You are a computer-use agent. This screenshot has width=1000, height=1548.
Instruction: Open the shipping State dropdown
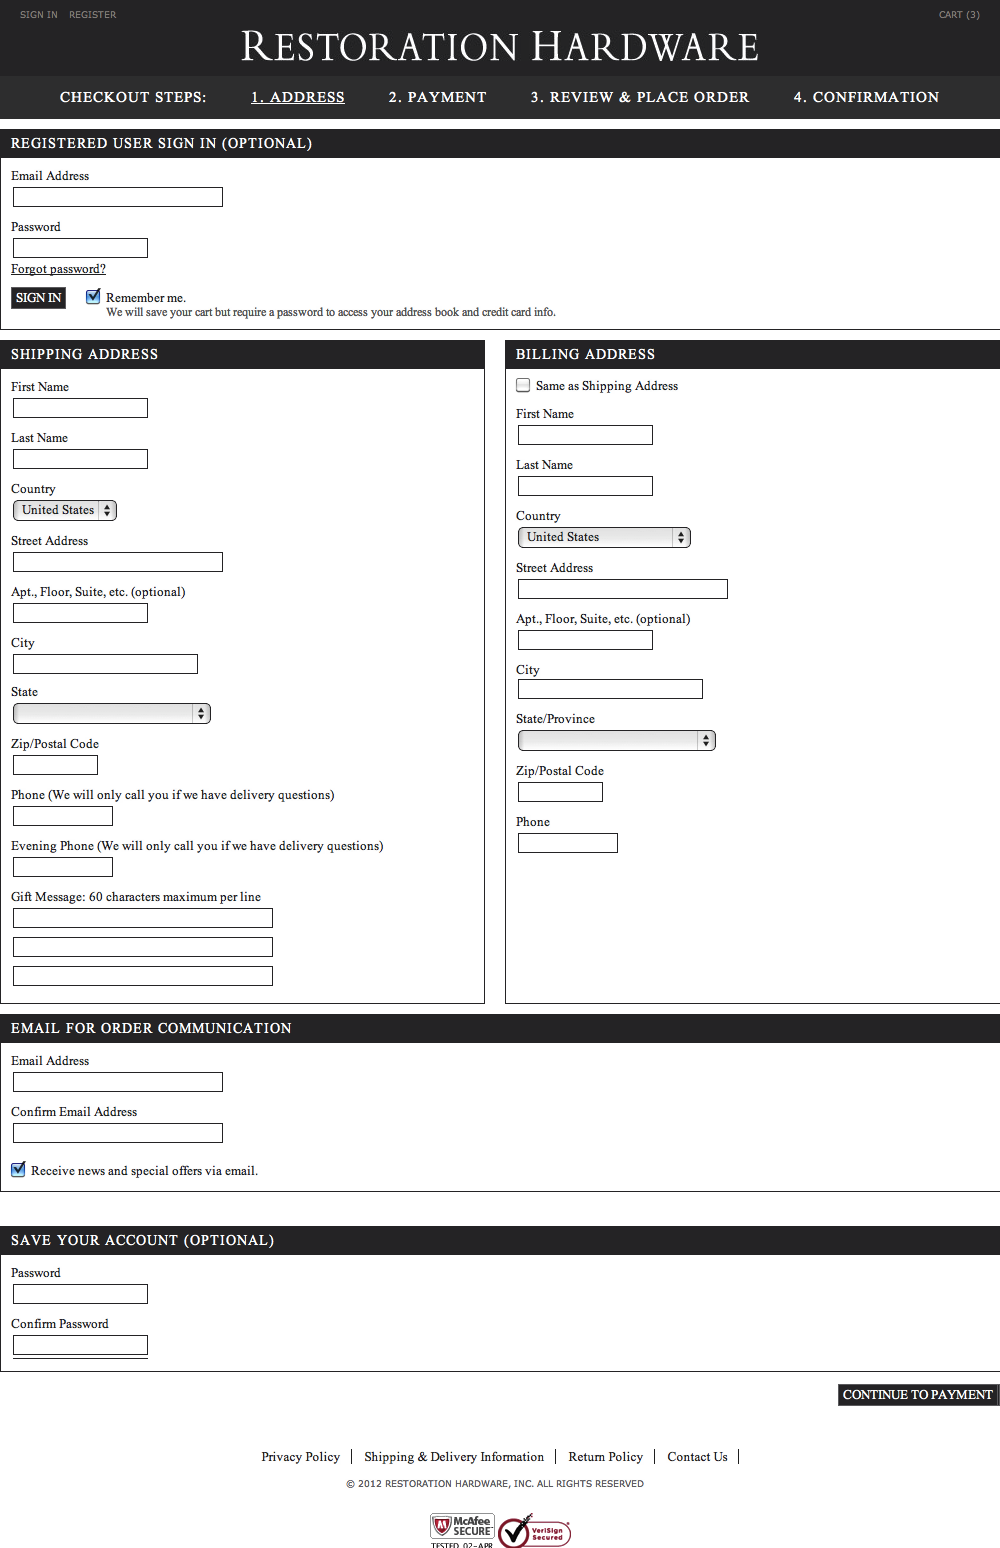coord(111,712)
